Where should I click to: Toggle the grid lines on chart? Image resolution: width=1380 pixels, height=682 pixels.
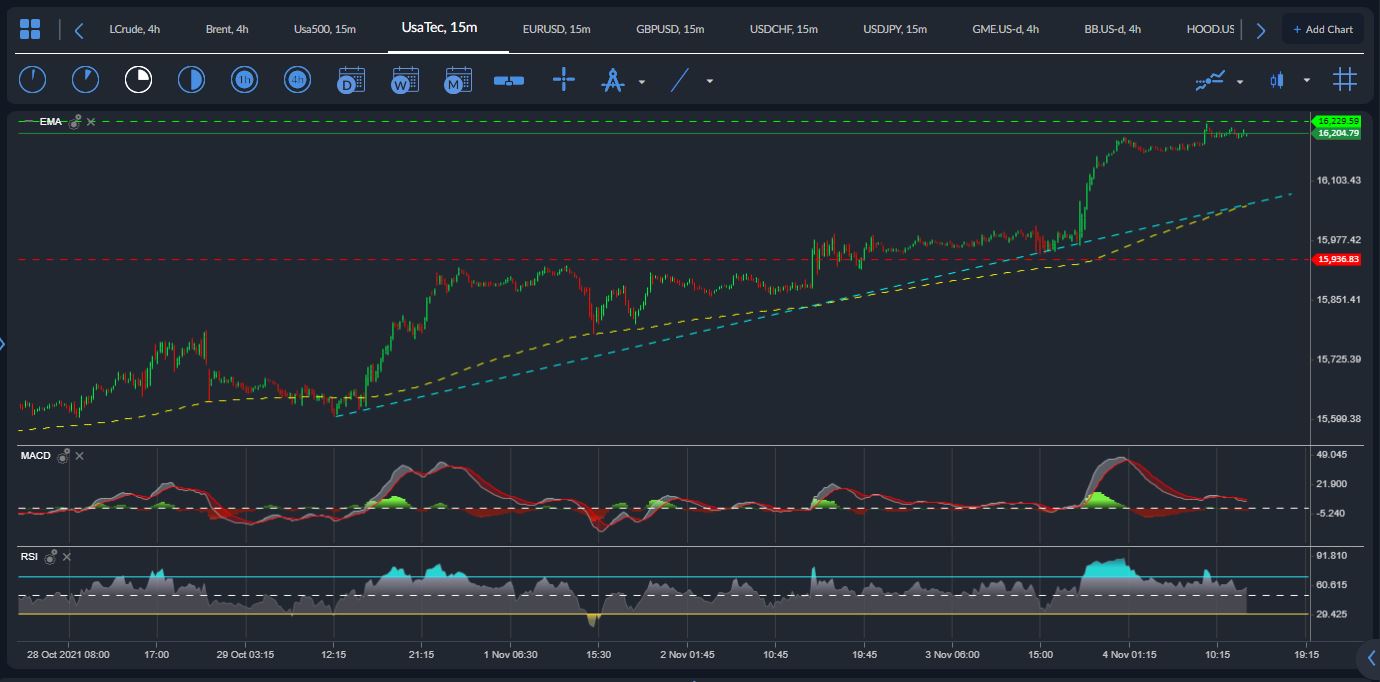pos(1345,80)
